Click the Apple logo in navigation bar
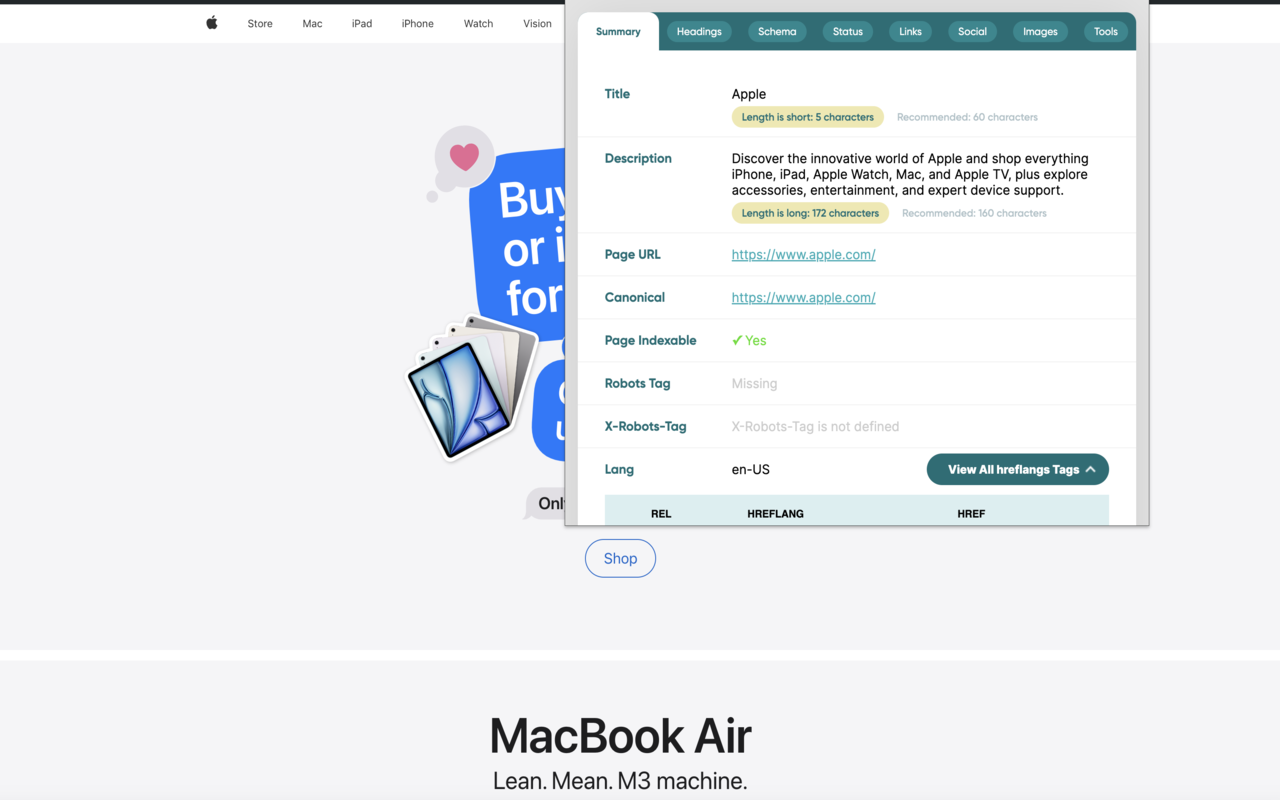1280x800 pixels. click(212, 23)
